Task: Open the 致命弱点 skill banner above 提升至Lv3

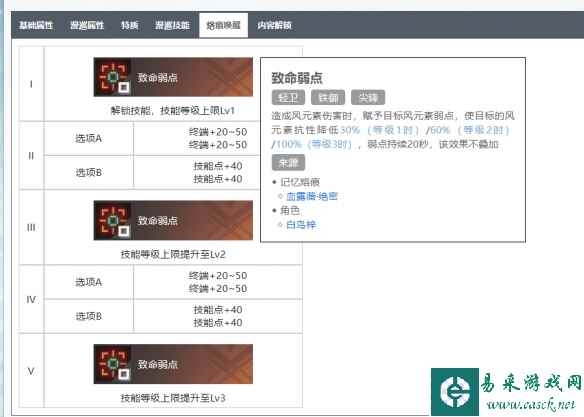Action: 173,364
